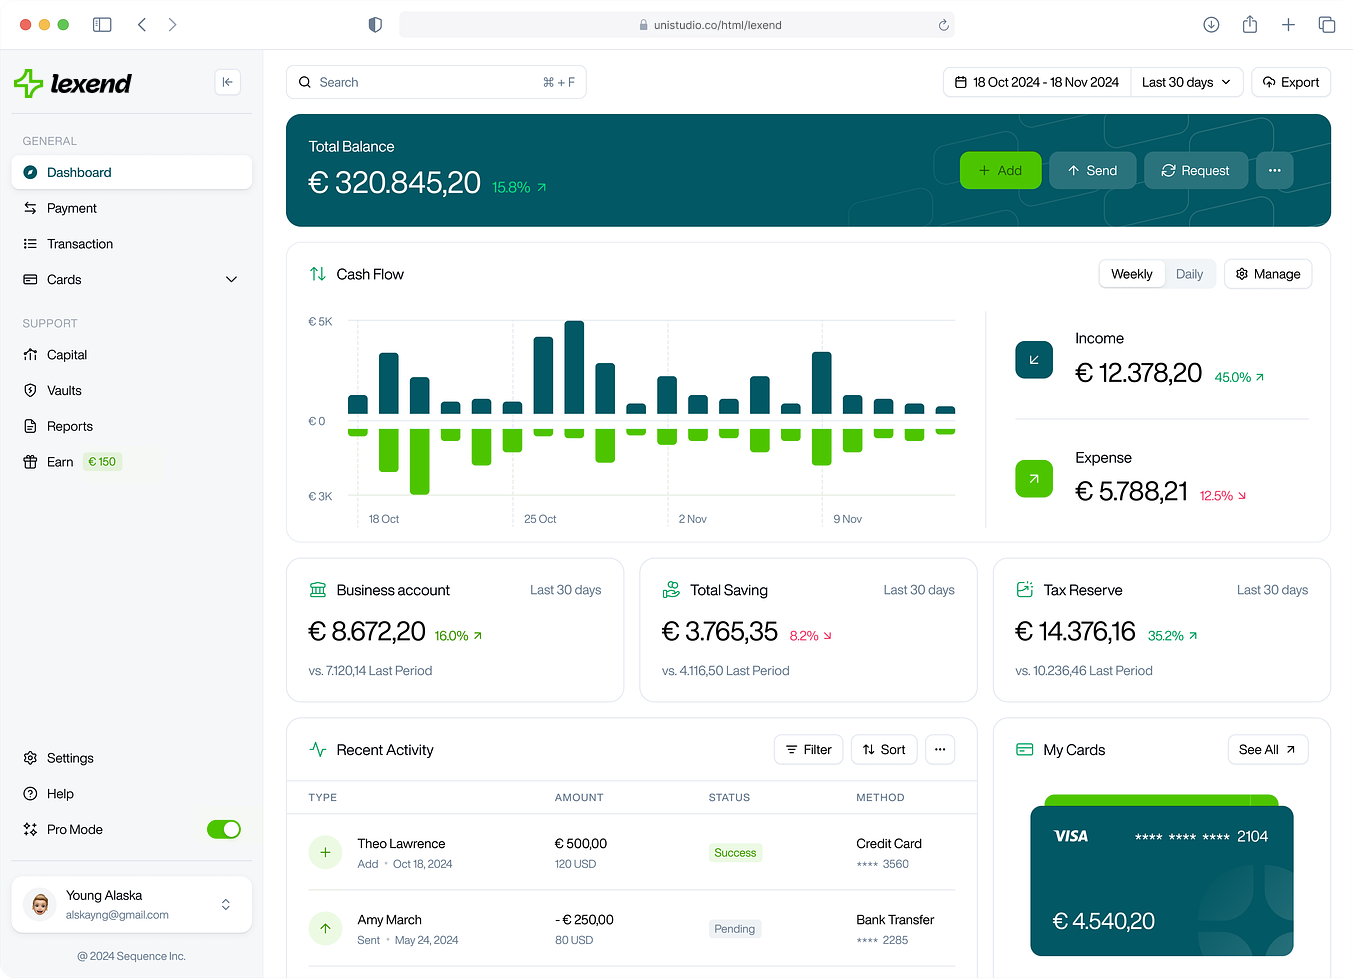This screenshot has height=978, width=1353.
Task: Open the Last 30 days dropdown
Action: pyautogui.click(x=1186, y=82)
